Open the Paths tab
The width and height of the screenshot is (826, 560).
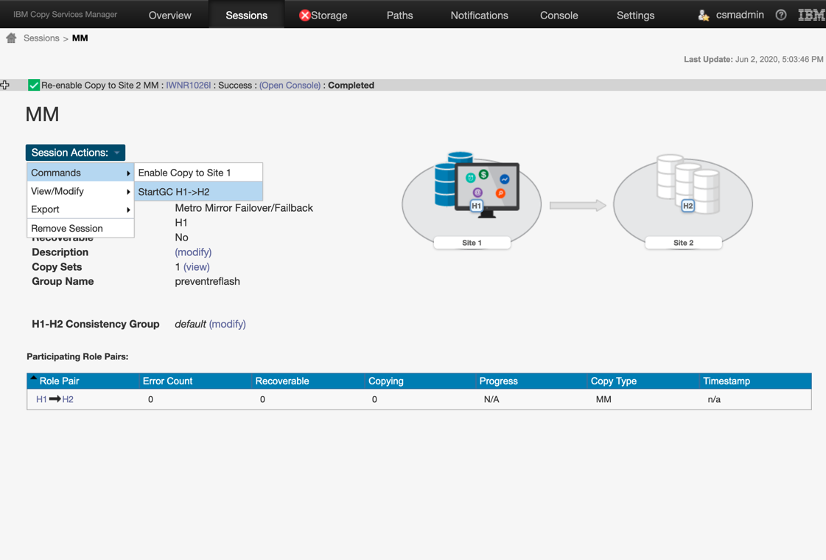point(400,15)
